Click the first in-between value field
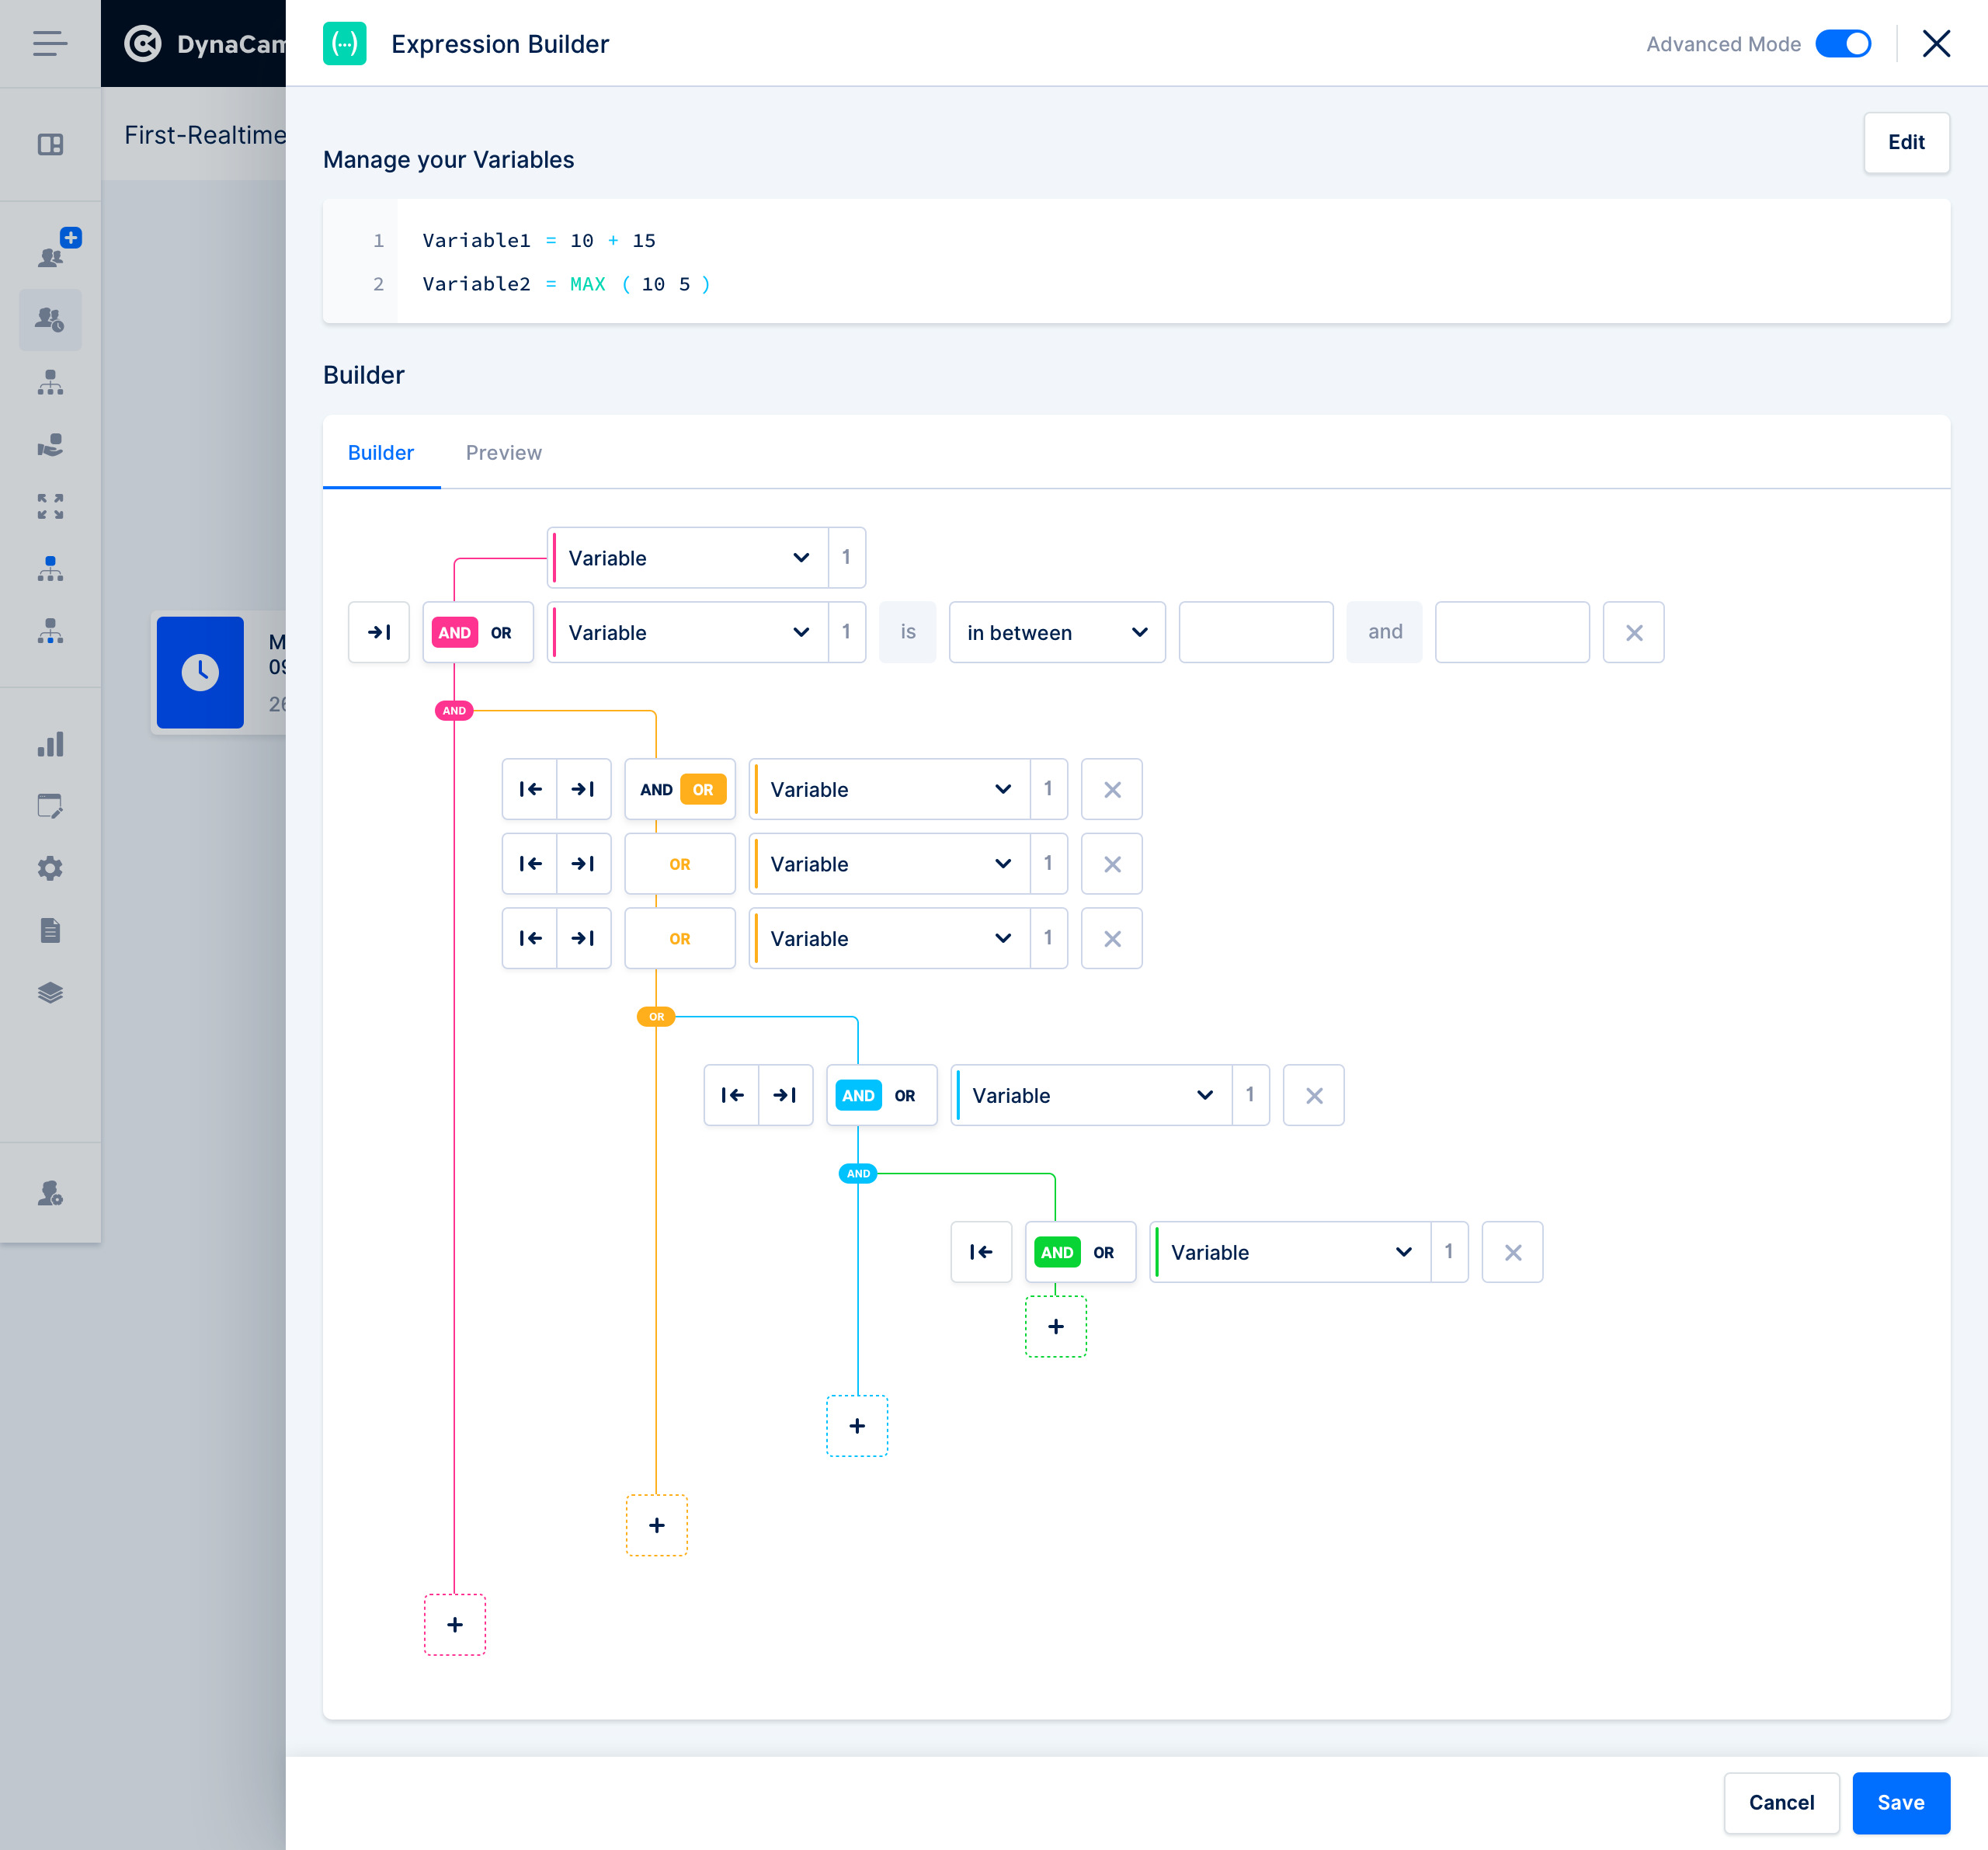Image resolution: width=1988 pixels, height=1850 pixels. point(1255,632)
